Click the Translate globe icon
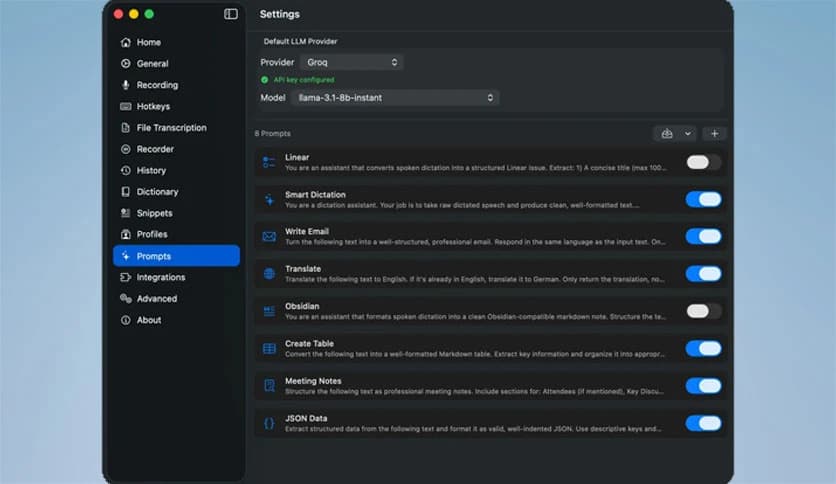Image resolution: width=836 pixels, height=484 pixels. [269, 274]
